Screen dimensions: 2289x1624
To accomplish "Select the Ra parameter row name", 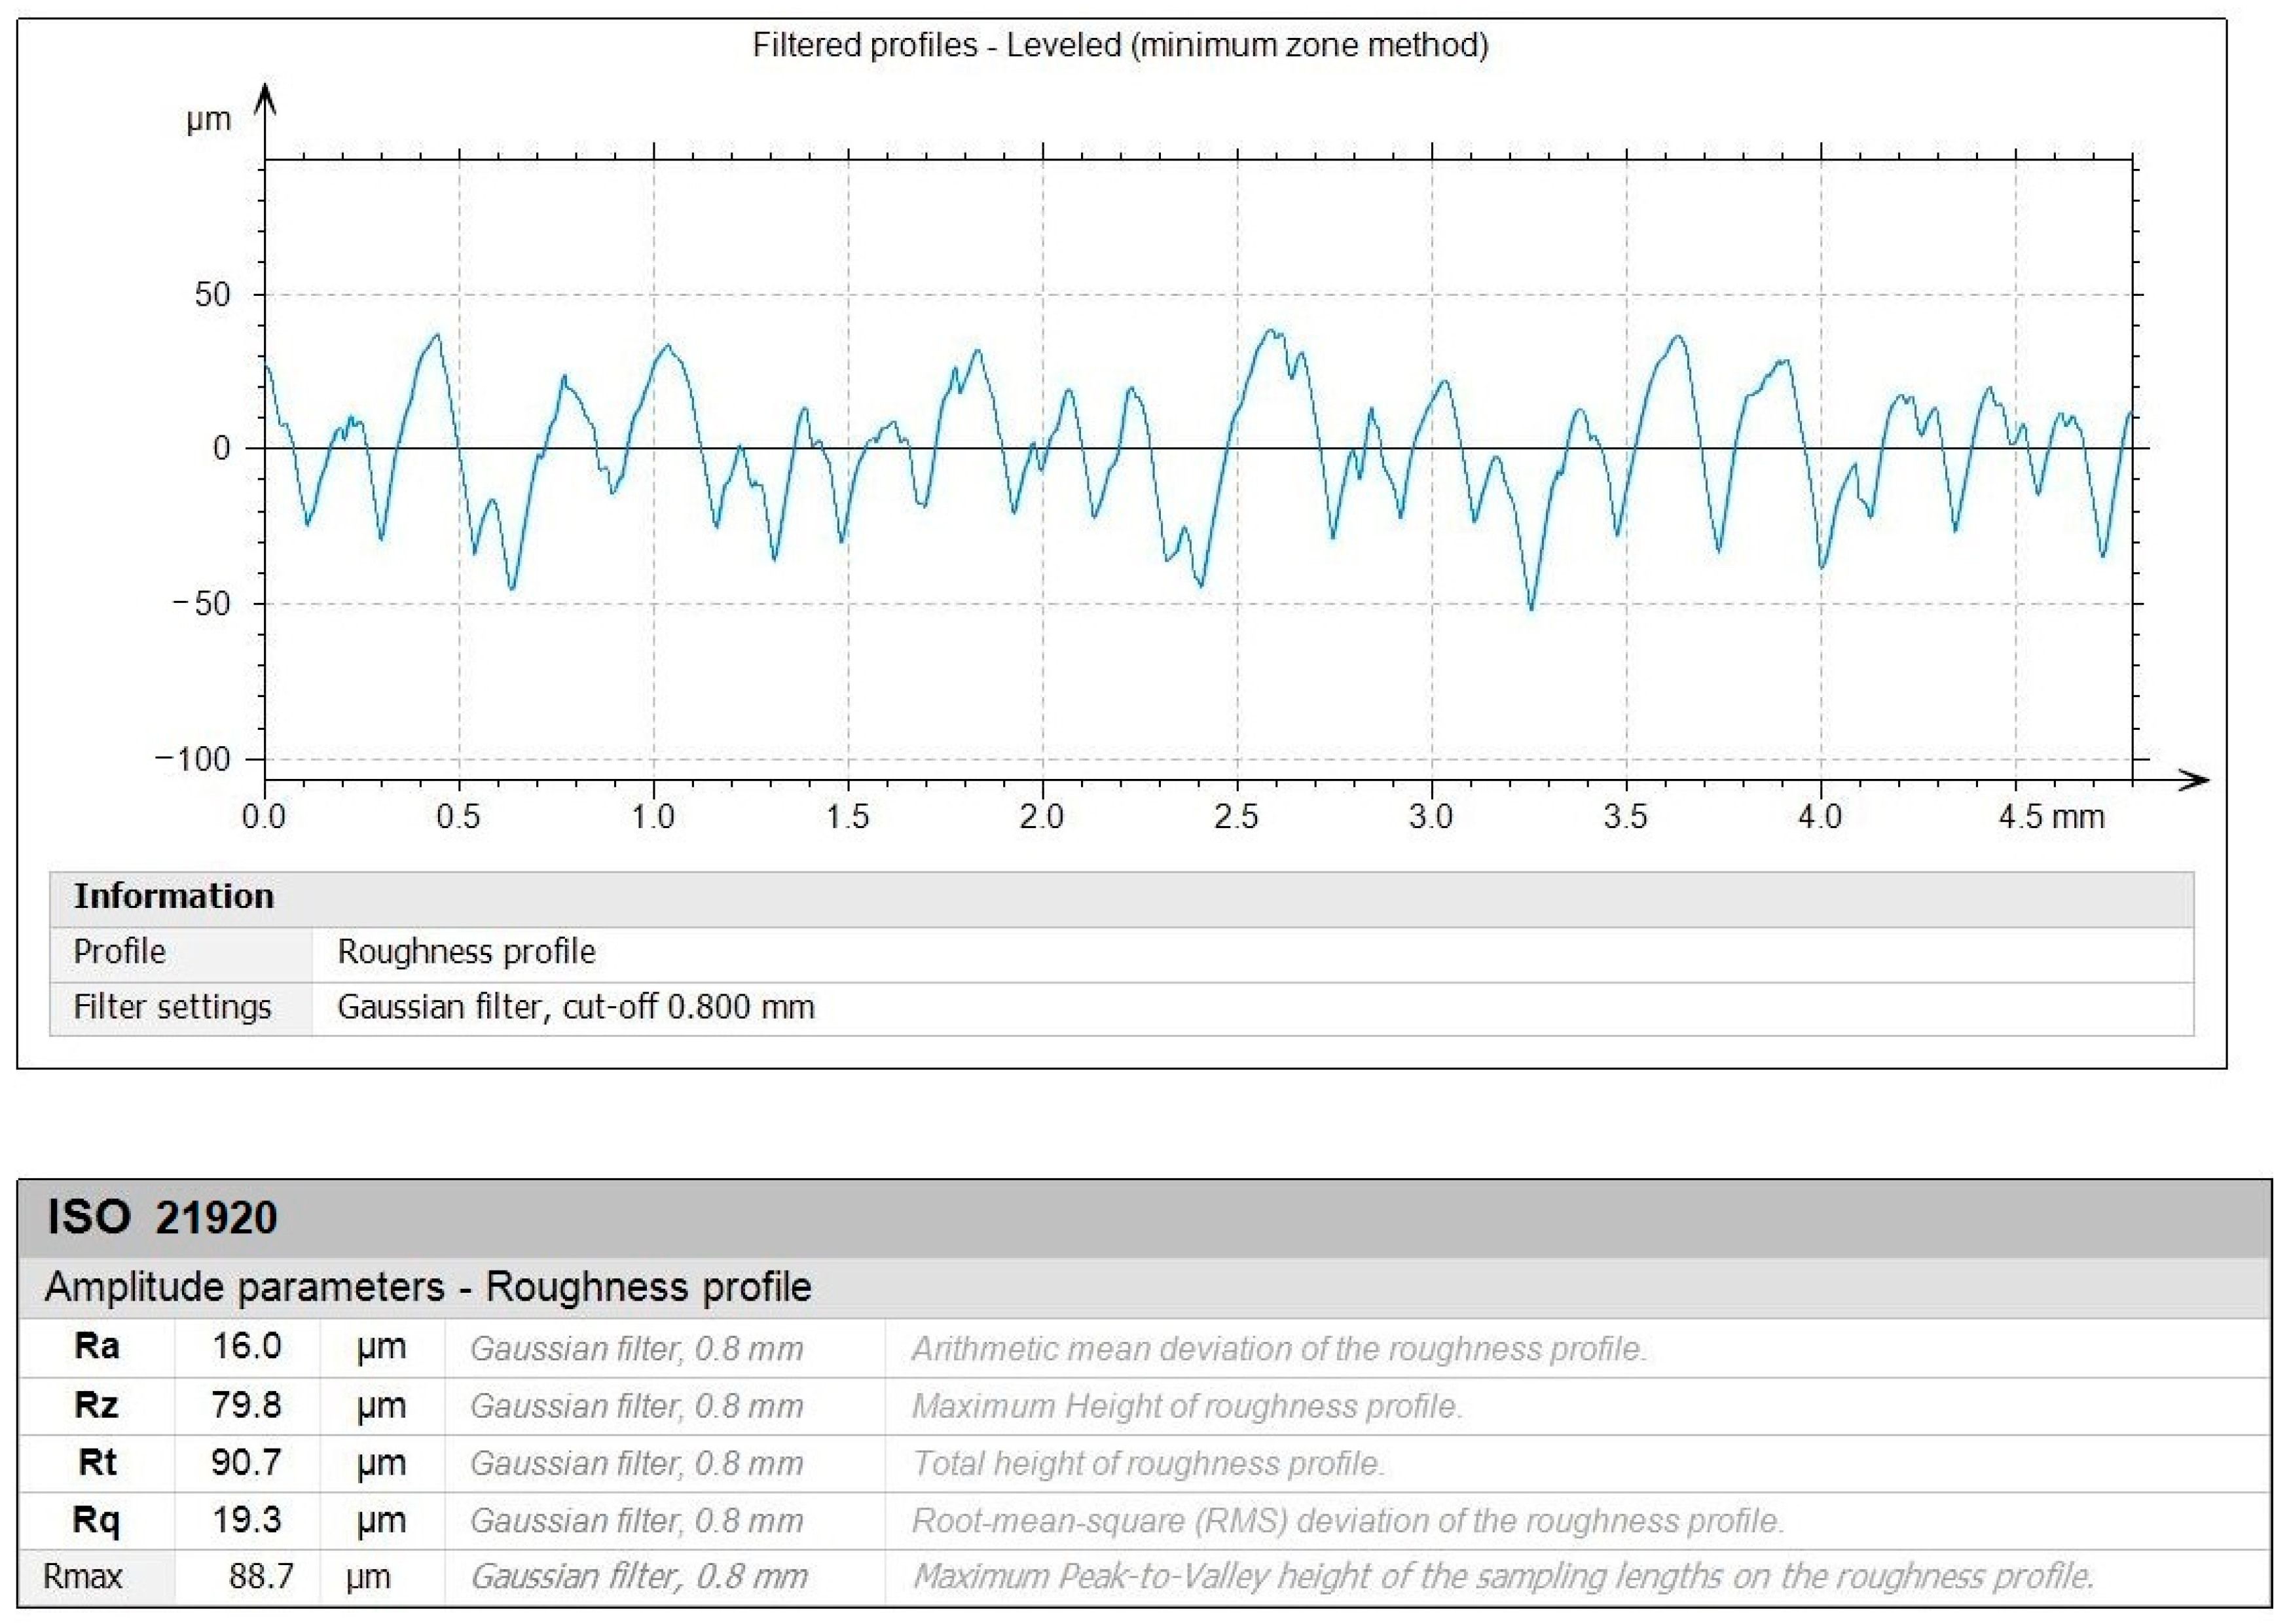I will (x=97, y=1346).
